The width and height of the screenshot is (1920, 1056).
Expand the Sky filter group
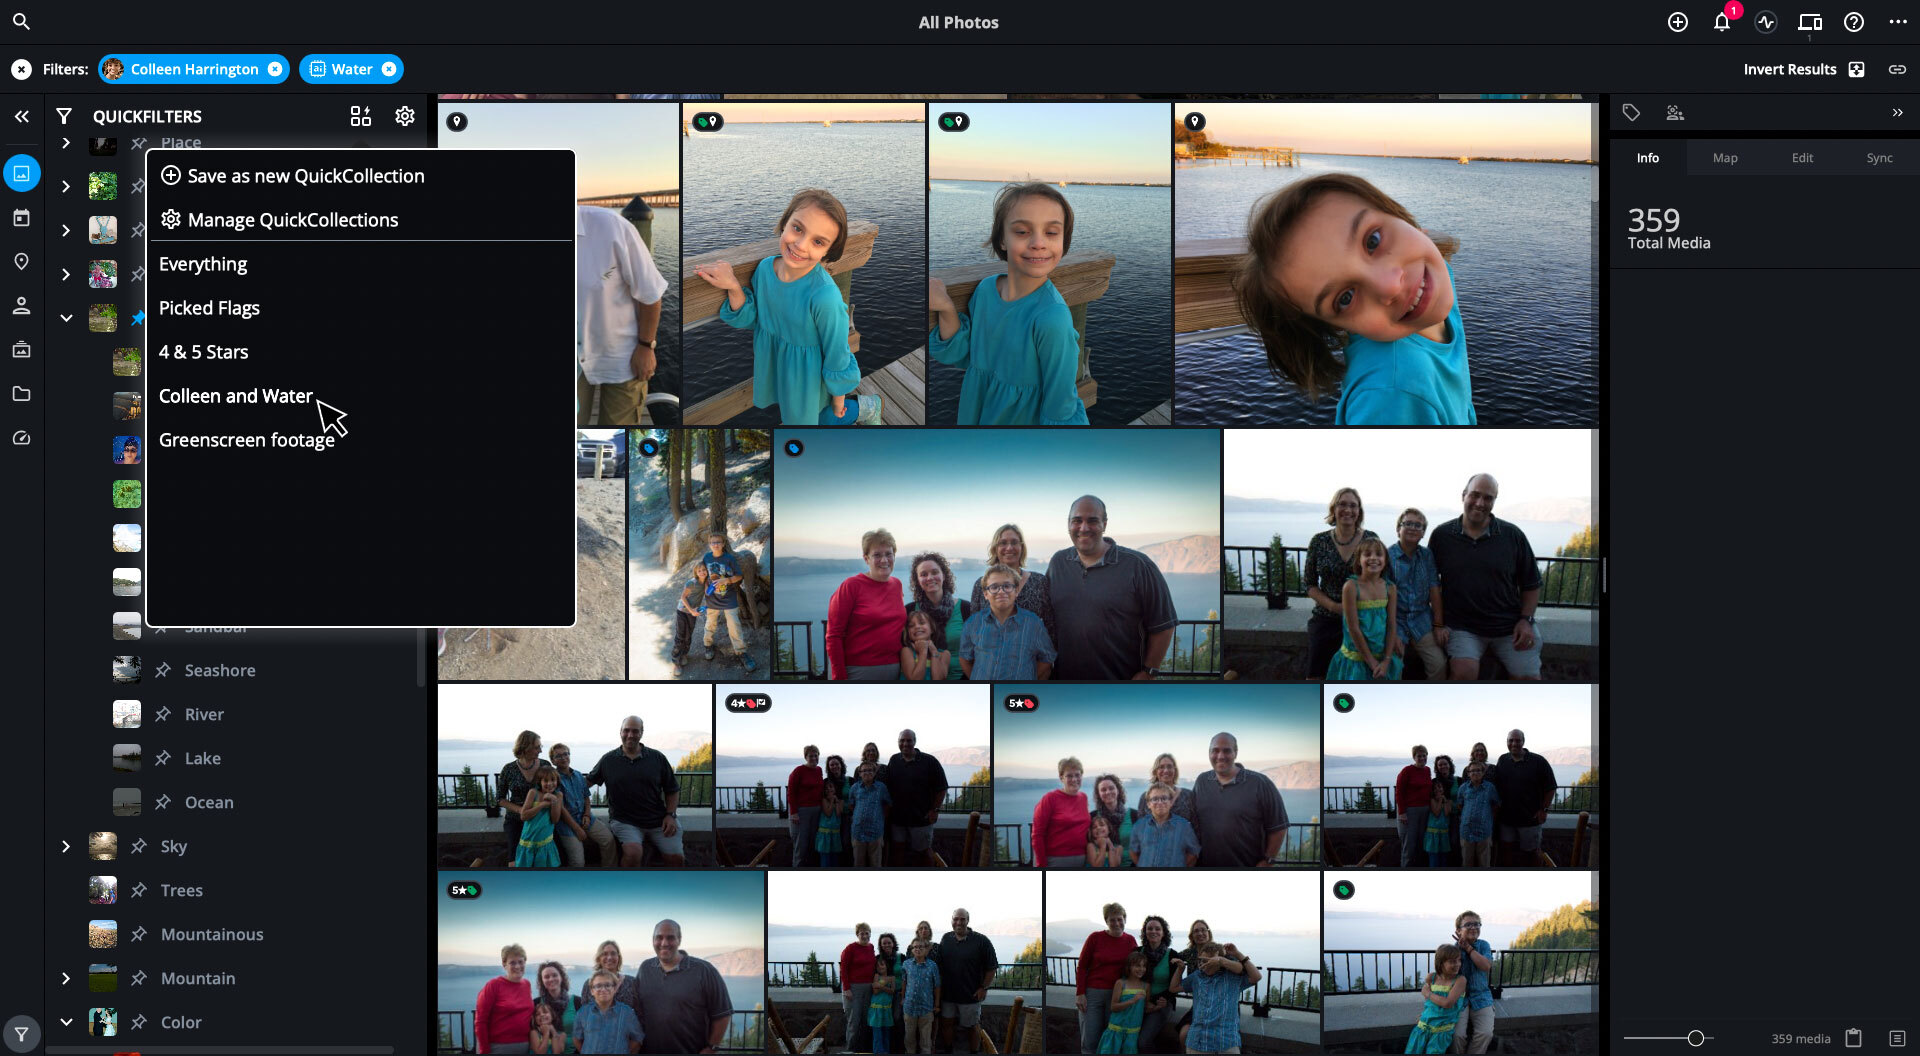coord(66,846)
